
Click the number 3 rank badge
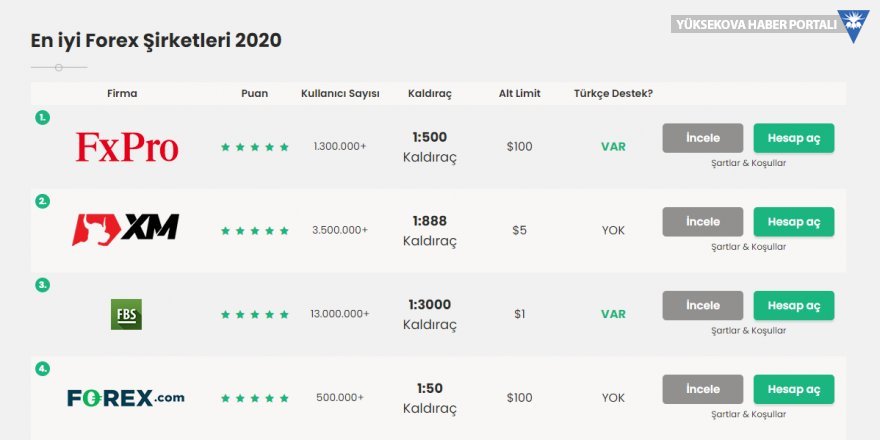tap(42, 284)
